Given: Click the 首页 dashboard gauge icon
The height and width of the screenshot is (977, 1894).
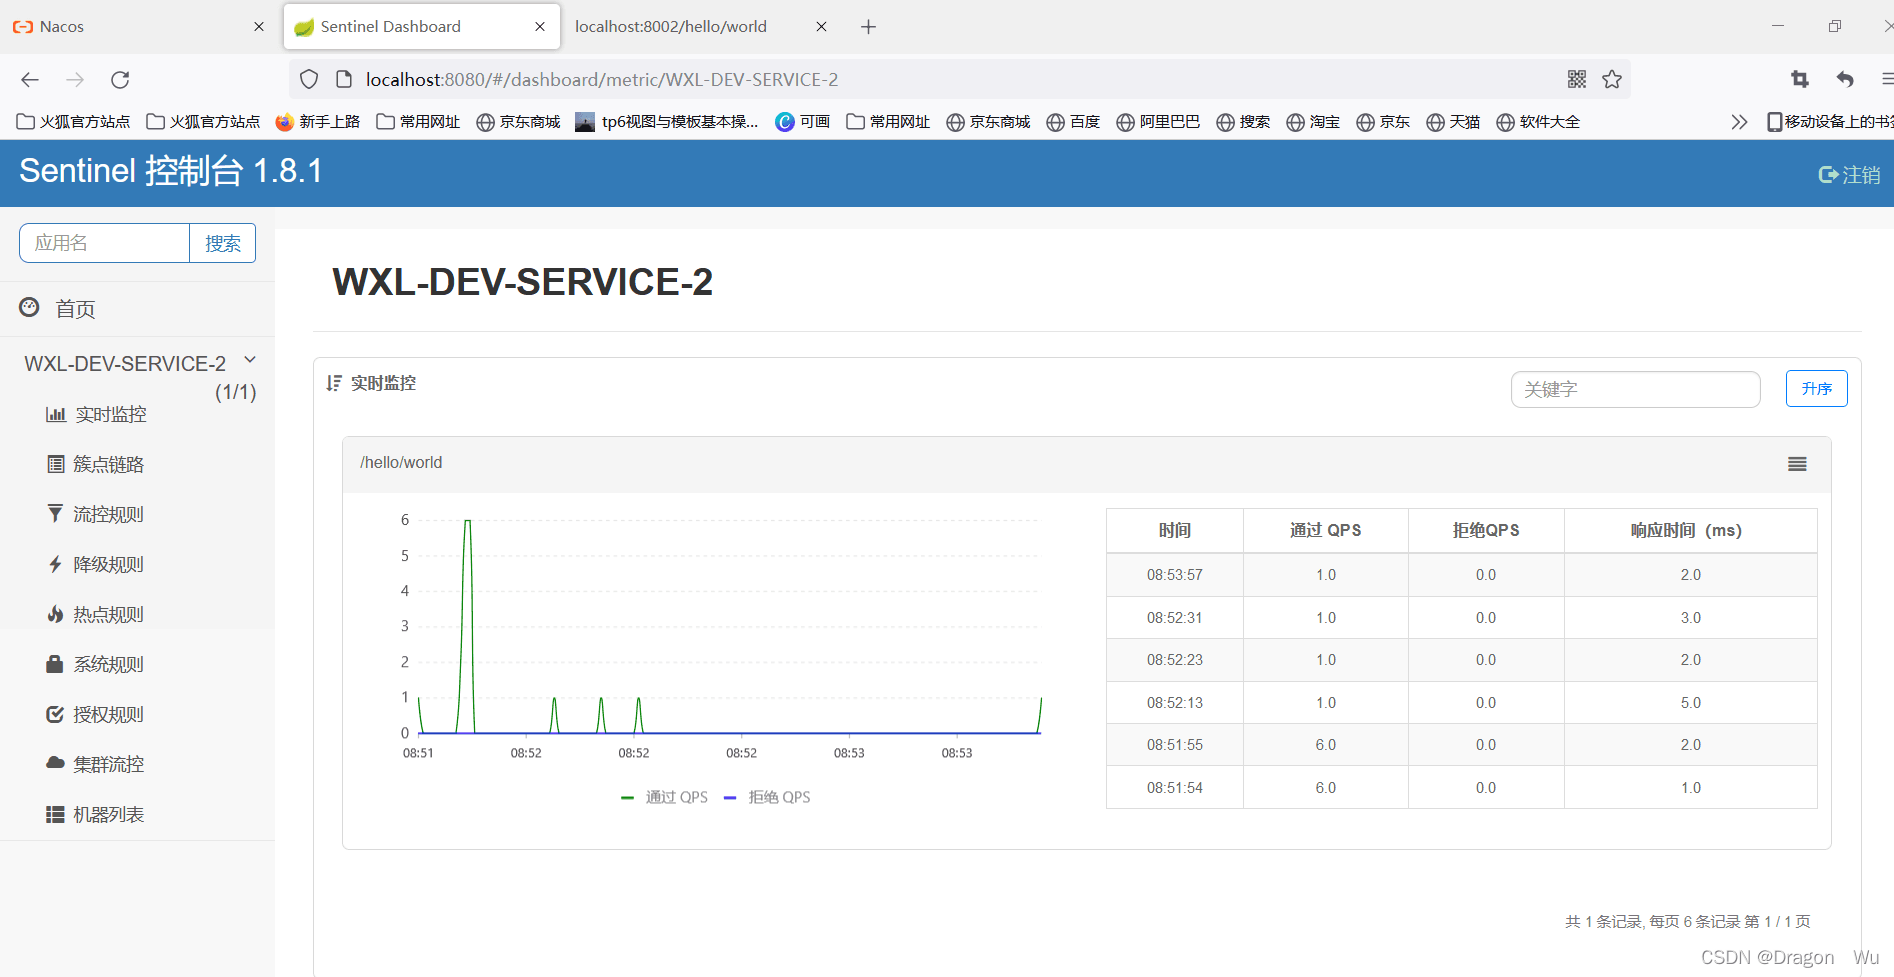Looking at the screenshot, I should point(30,307).
